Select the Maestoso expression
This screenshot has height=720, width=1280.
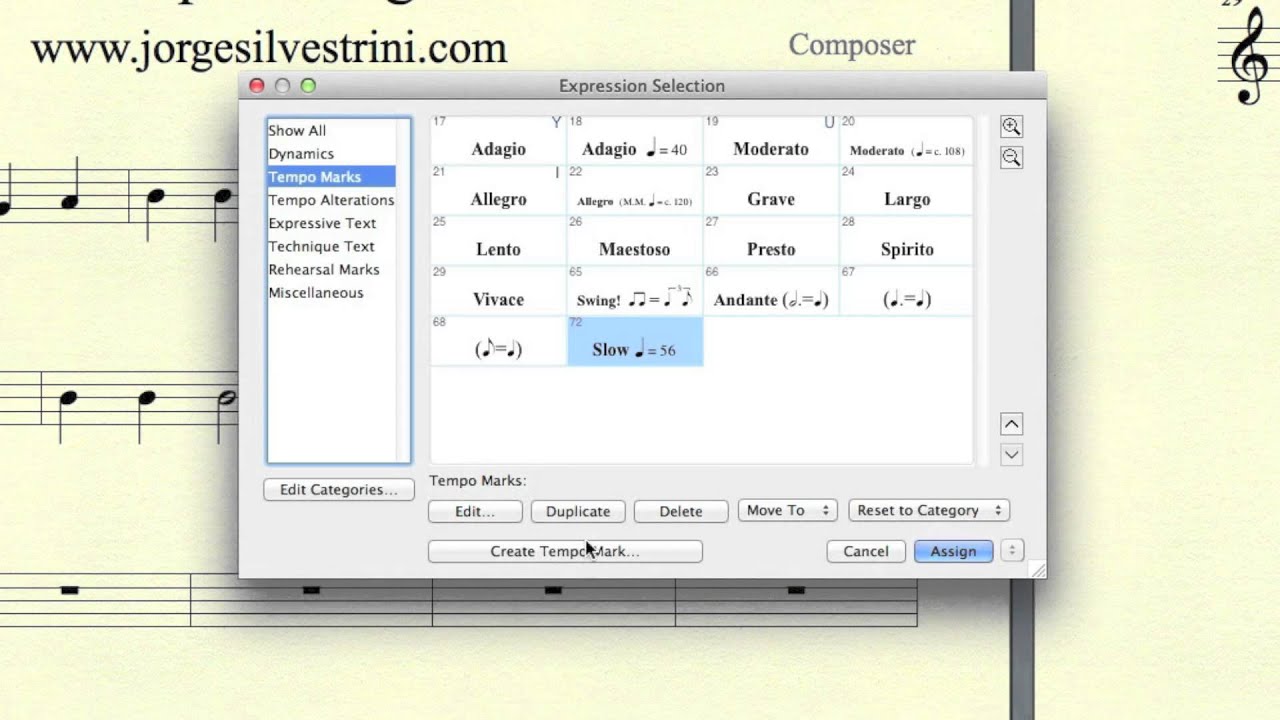pos(635,240)
